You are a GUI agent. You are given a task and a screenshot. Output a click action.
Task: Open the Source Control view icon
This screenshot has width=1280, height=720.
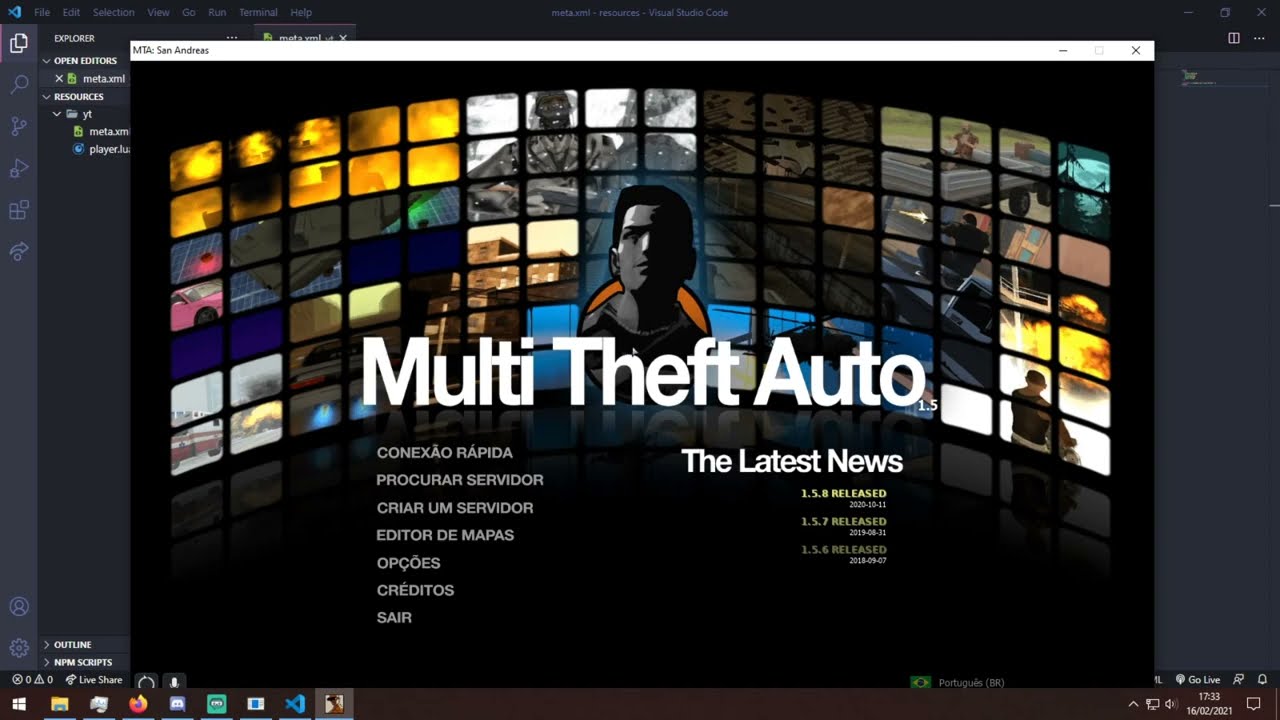click(x=19, y=126)
